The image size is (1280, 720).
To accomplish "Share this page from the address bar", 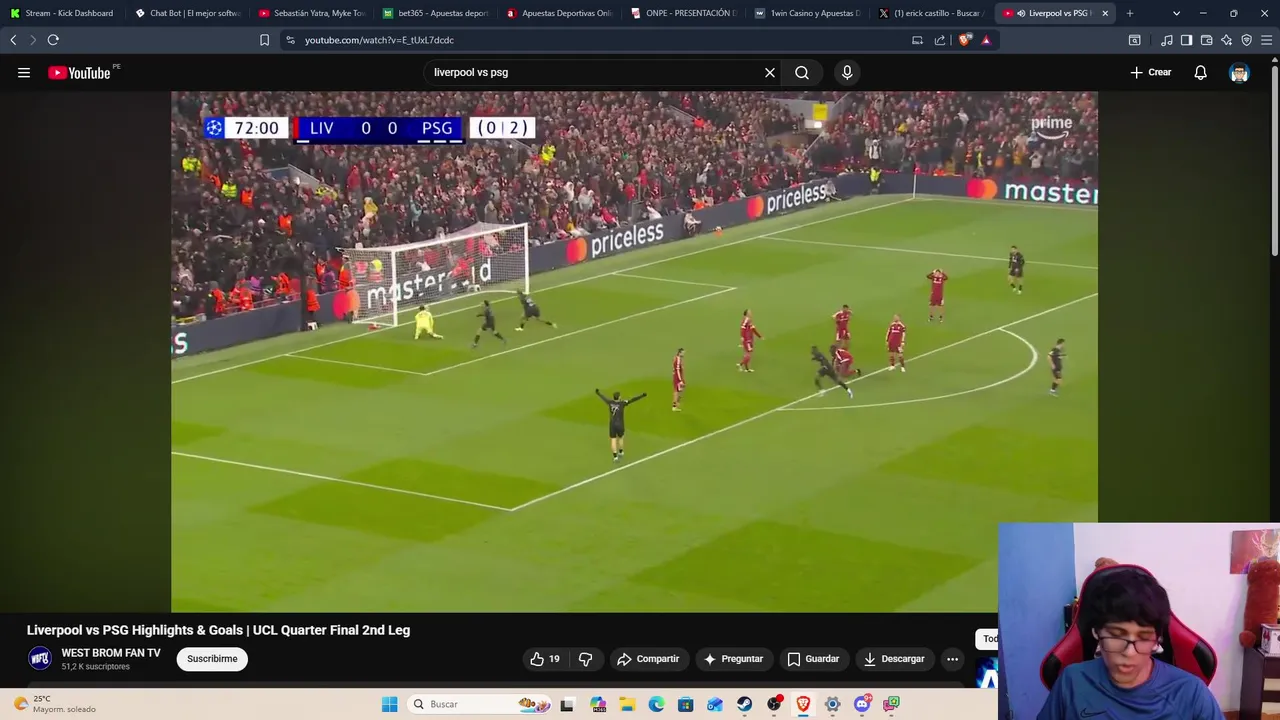I will click(x=940, y=40).
